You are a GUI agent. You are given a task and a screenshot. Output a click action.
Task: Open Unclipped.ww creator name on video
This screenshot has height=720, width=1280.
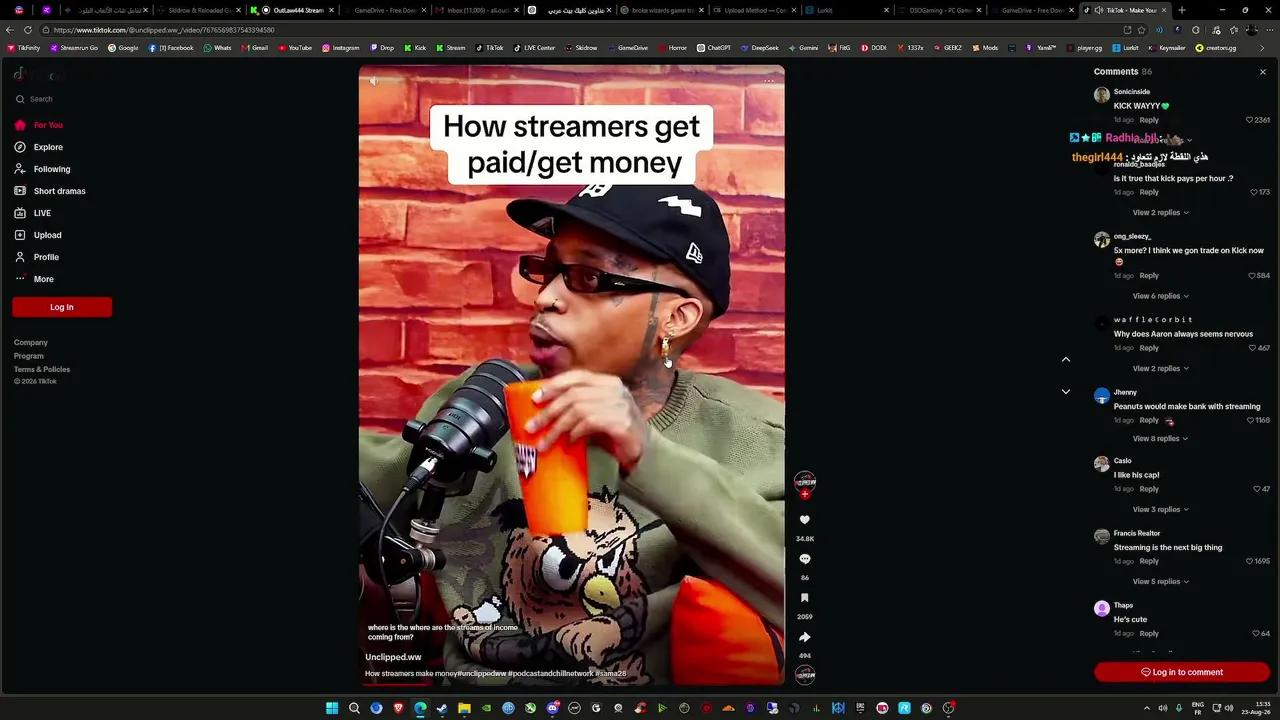[x=393, y=657]
